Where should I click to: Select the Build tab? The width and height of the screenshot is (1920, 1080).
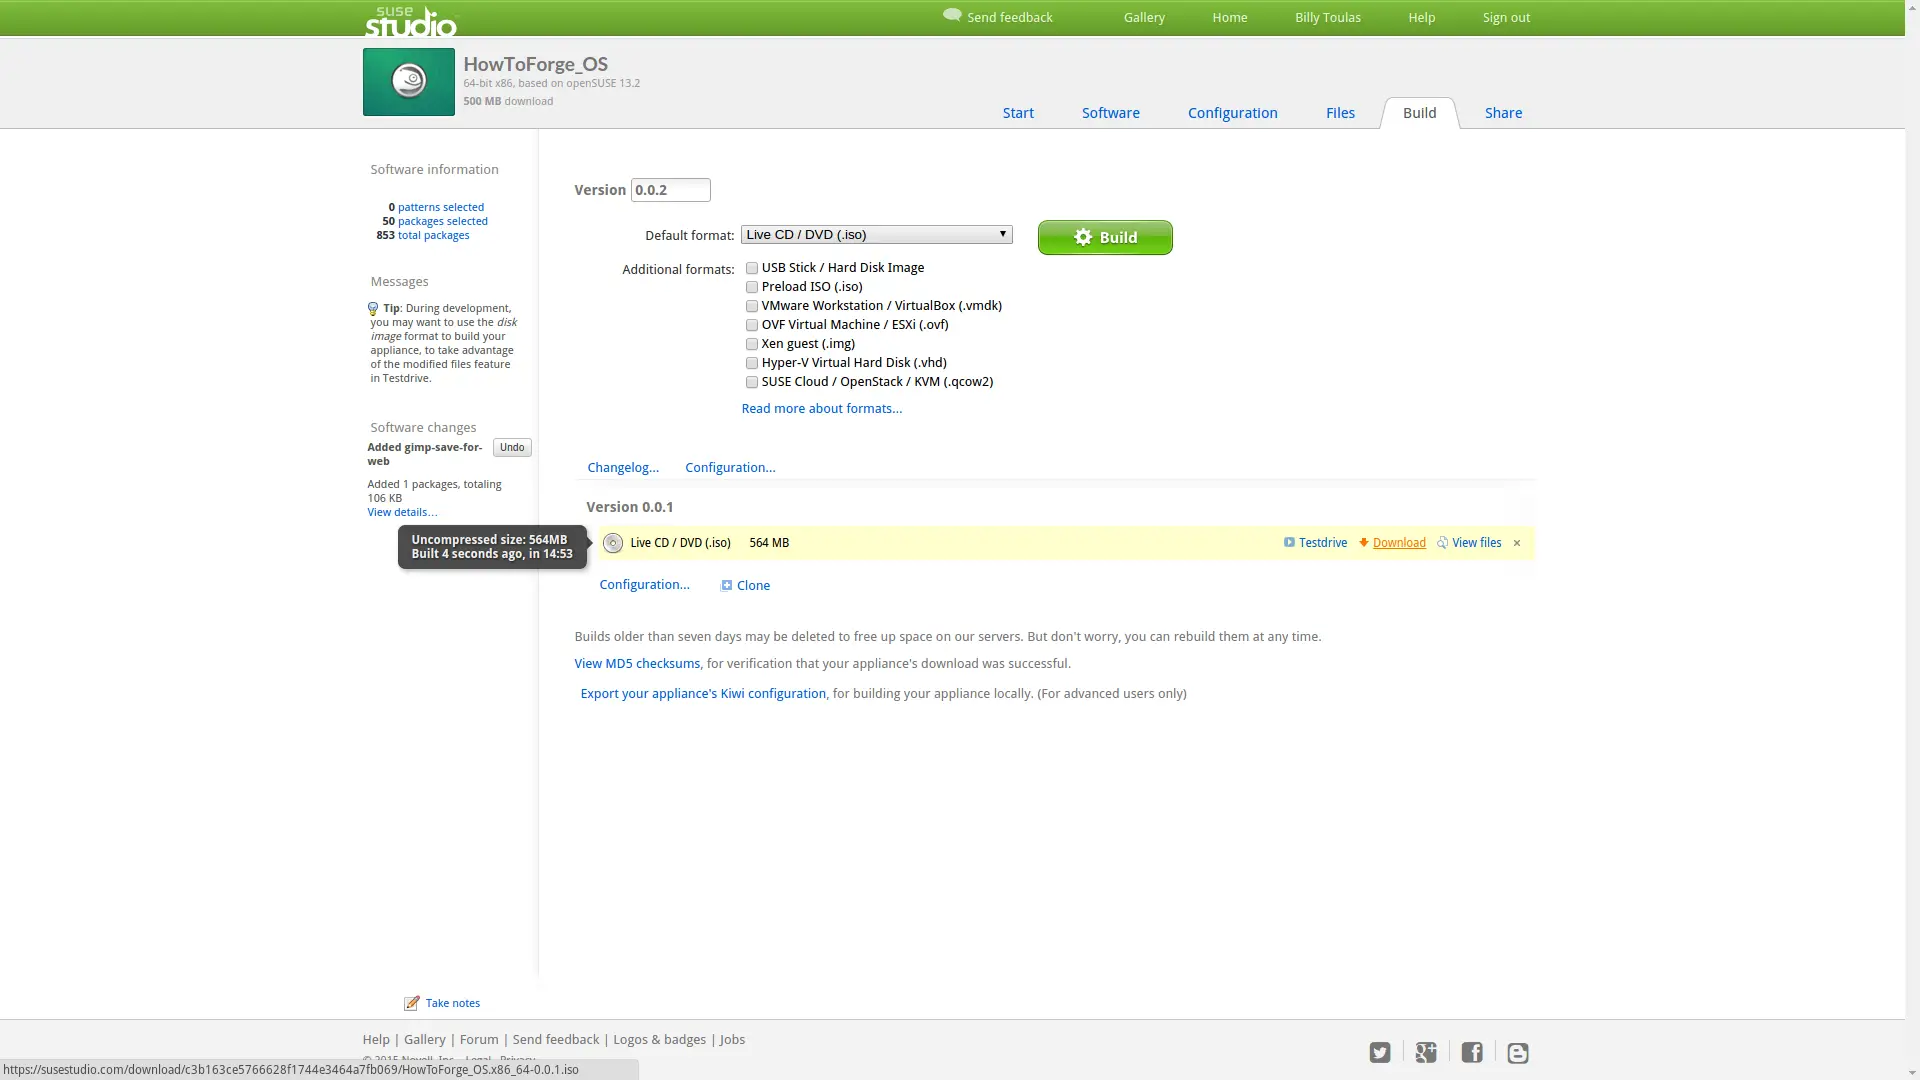tap(1419, 113)
